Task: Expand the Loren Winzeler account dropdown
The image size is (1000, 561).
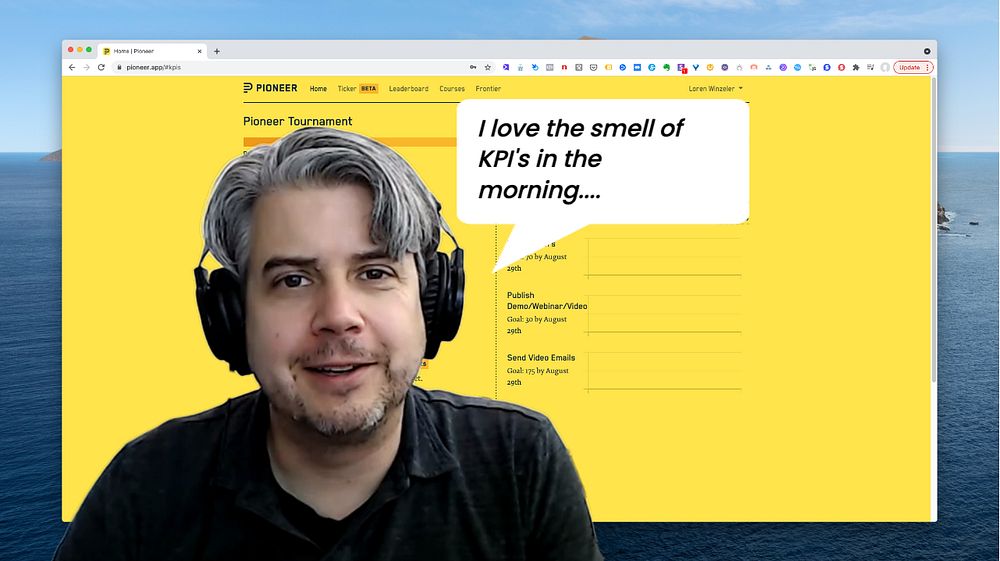Action: [716, 89]
